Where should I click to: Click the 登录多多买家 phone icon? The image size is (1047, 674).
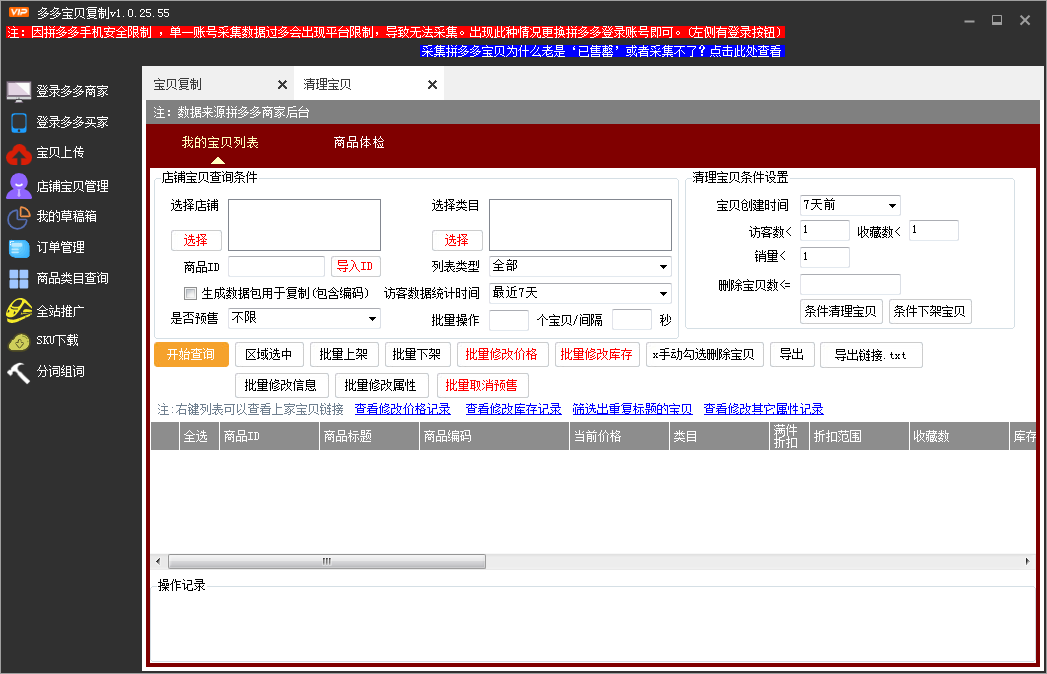tap(19, 122)
